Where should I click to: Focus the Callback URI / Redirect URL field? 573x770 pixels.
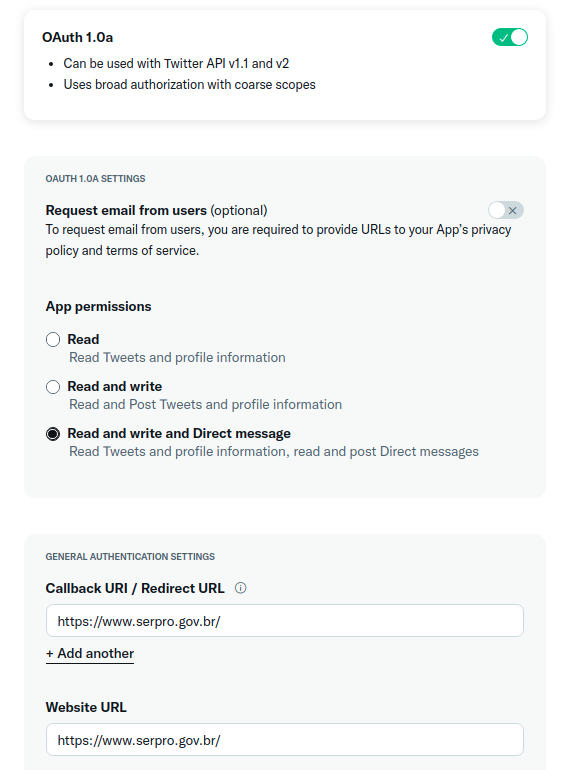pyautogui.click(x=285, y=621)
